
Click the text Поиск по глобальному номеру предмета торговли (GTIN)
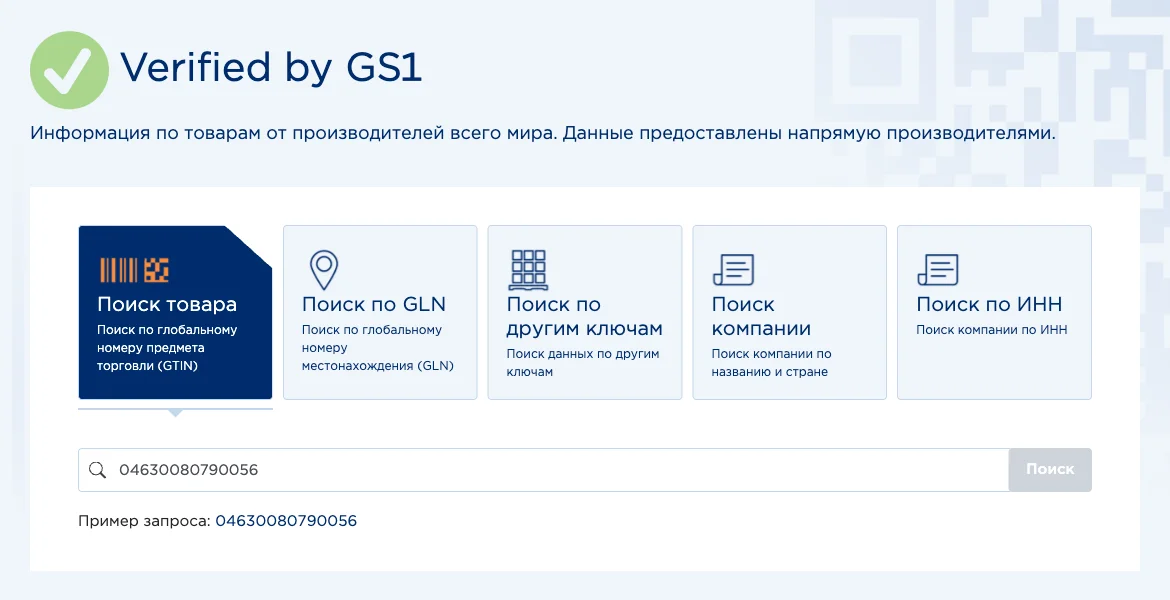tap(167, 348)
